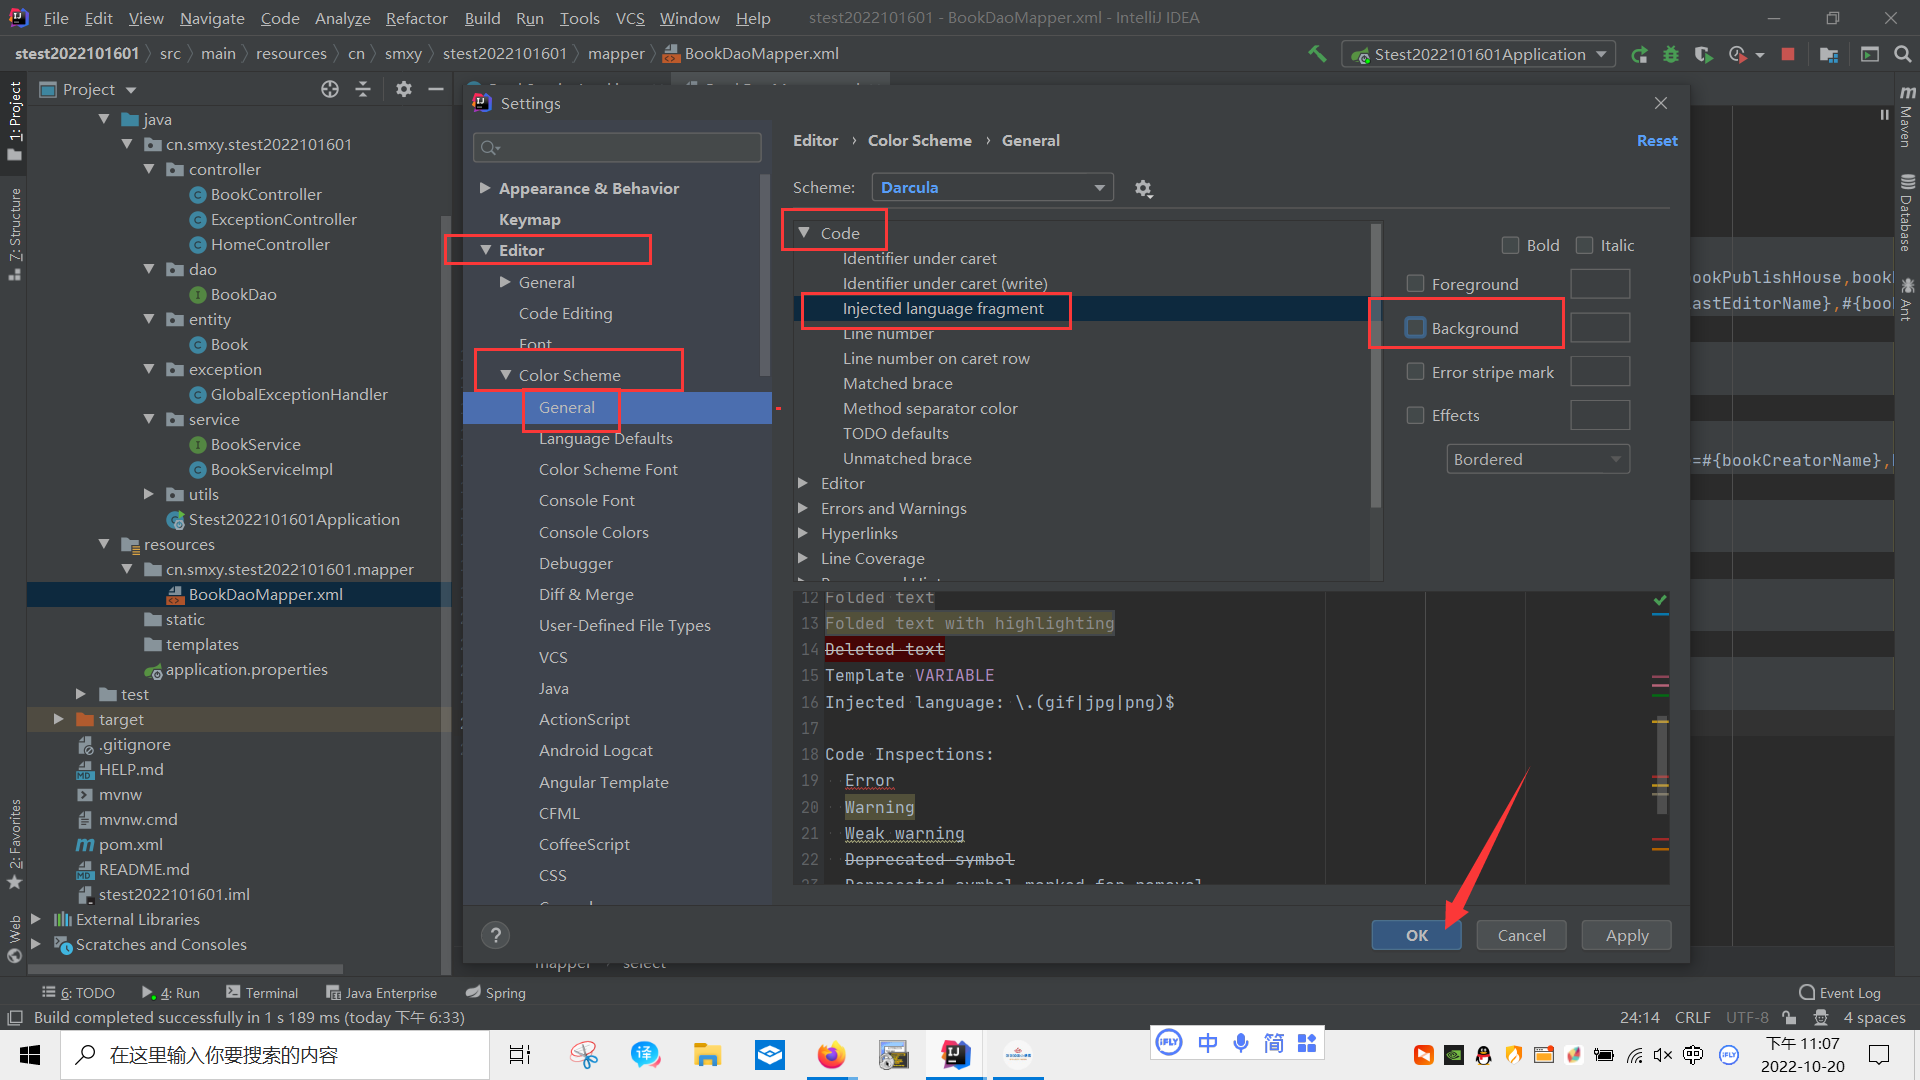Click Project panel gear options icon
The height and width of the screenshot is (1080, 1920).
(403, 89)
